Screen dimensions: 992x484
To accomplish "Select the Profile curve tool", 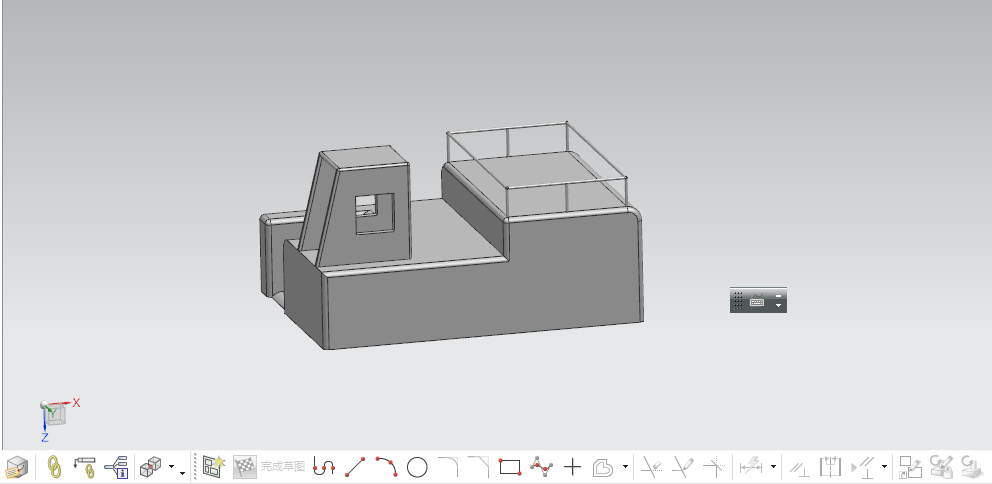I will point(324,468).
